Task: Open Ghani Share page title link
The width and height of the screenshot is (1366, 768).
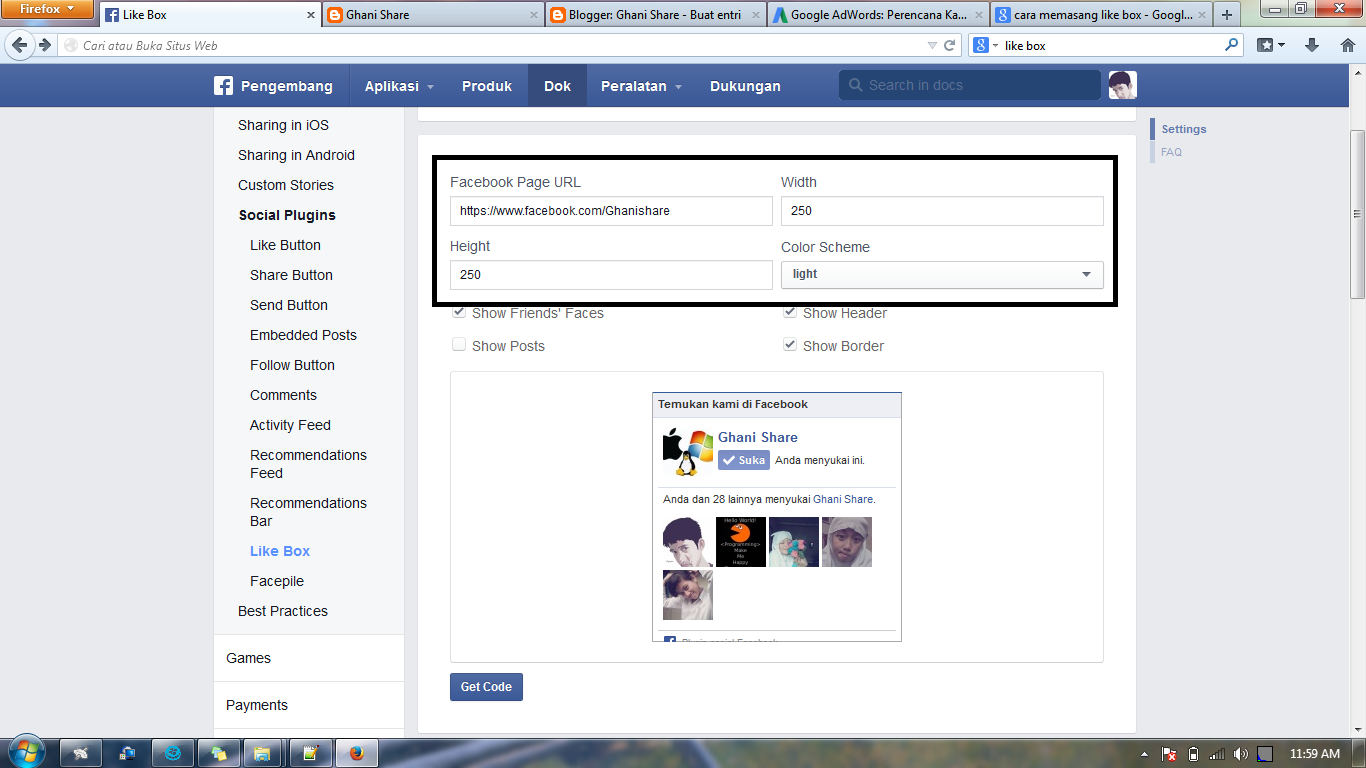Action: (x=758, y=437)
